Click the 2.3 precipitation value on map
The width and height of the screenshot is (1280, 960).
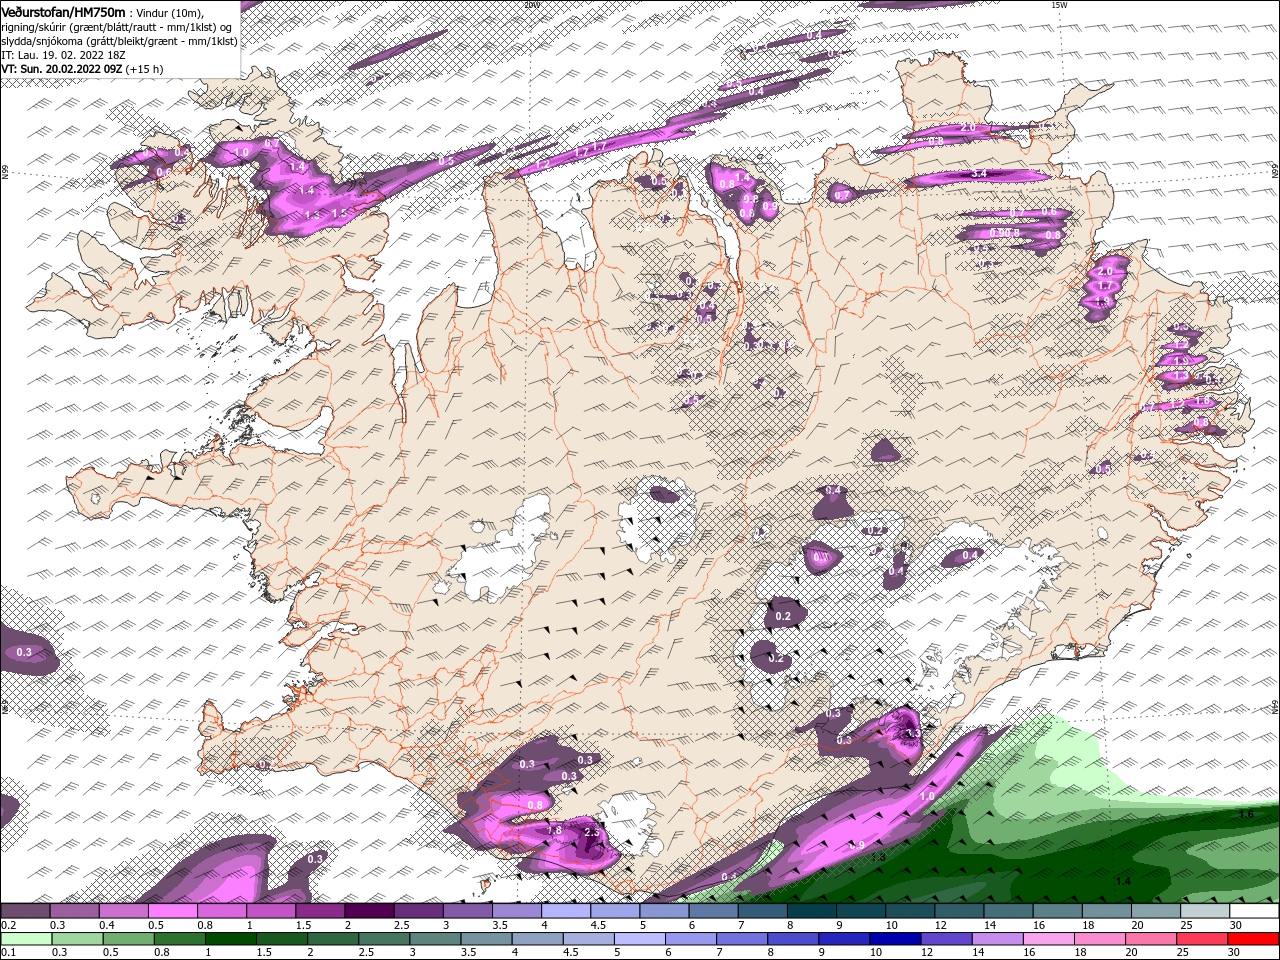[x=590, y=832]
